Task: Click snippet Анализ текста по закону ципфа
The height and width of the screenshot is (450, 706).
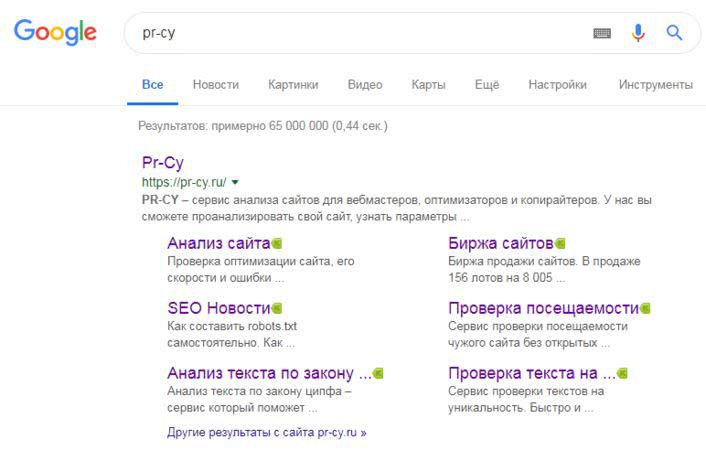Action: coord(259,400)
